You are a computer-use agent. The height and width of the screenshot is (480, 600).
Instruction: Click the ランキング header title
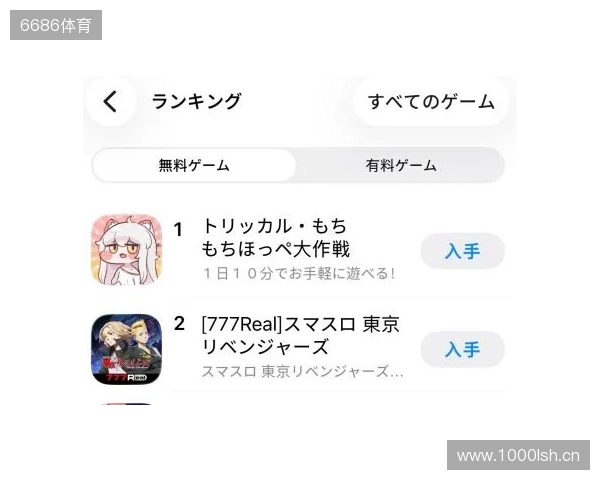pyautogui.click(x=196, y=101)
